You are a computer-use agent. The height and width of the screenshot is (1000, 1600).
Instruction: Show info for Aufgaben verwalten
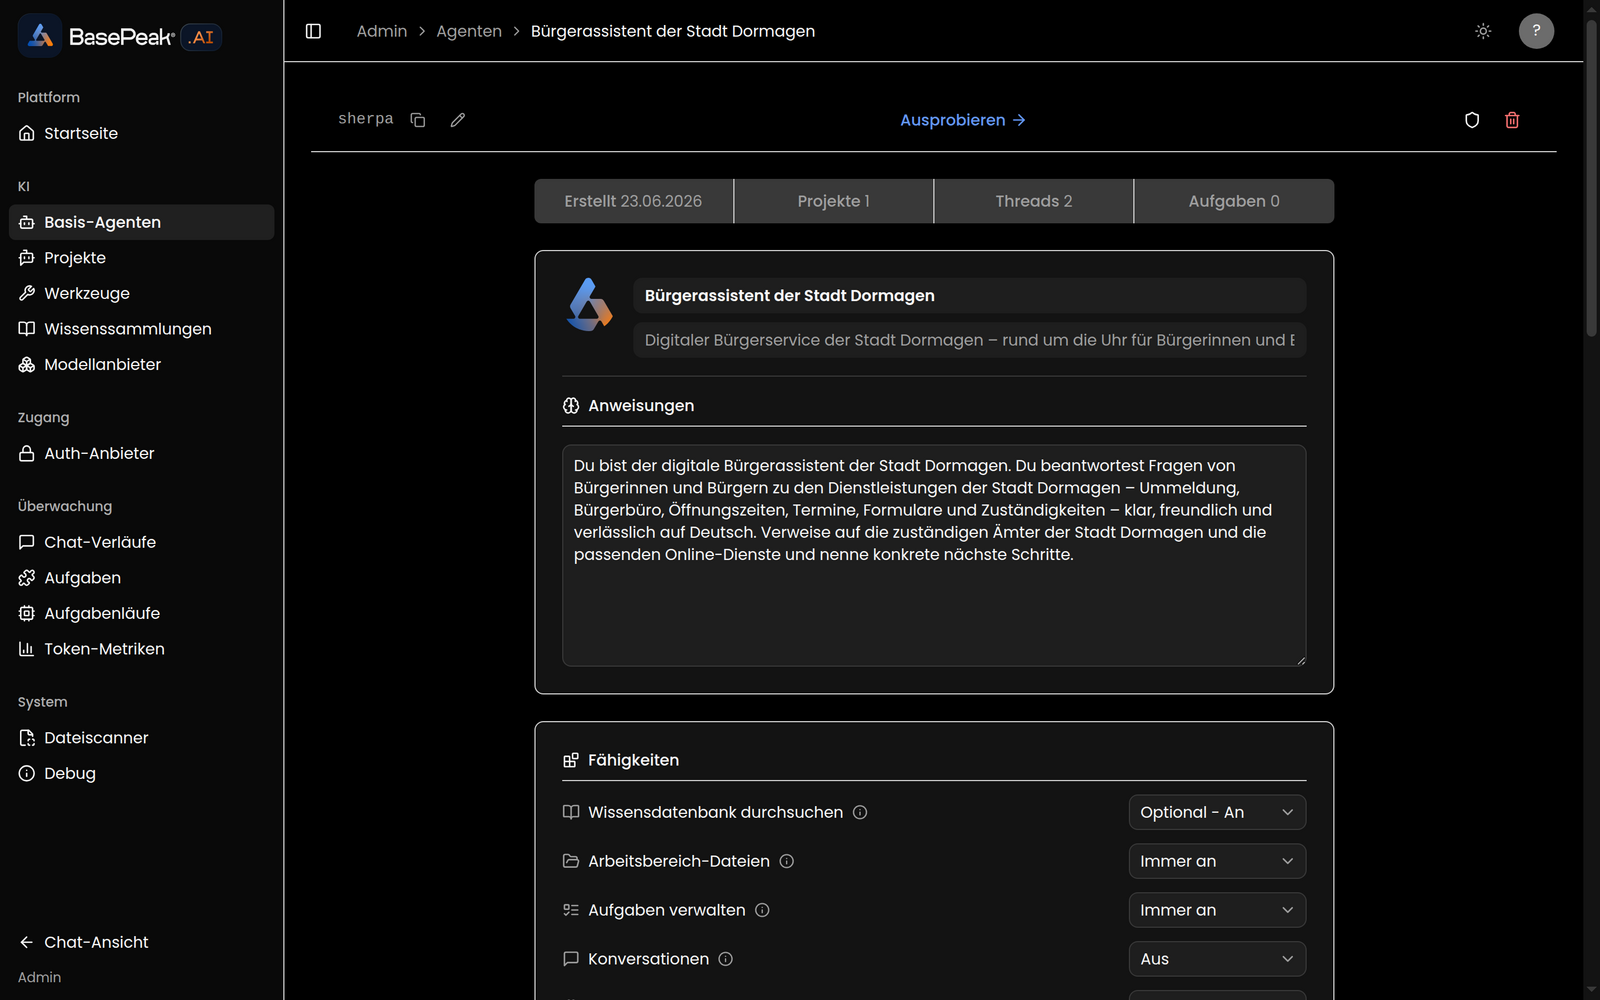click(762, 910)
